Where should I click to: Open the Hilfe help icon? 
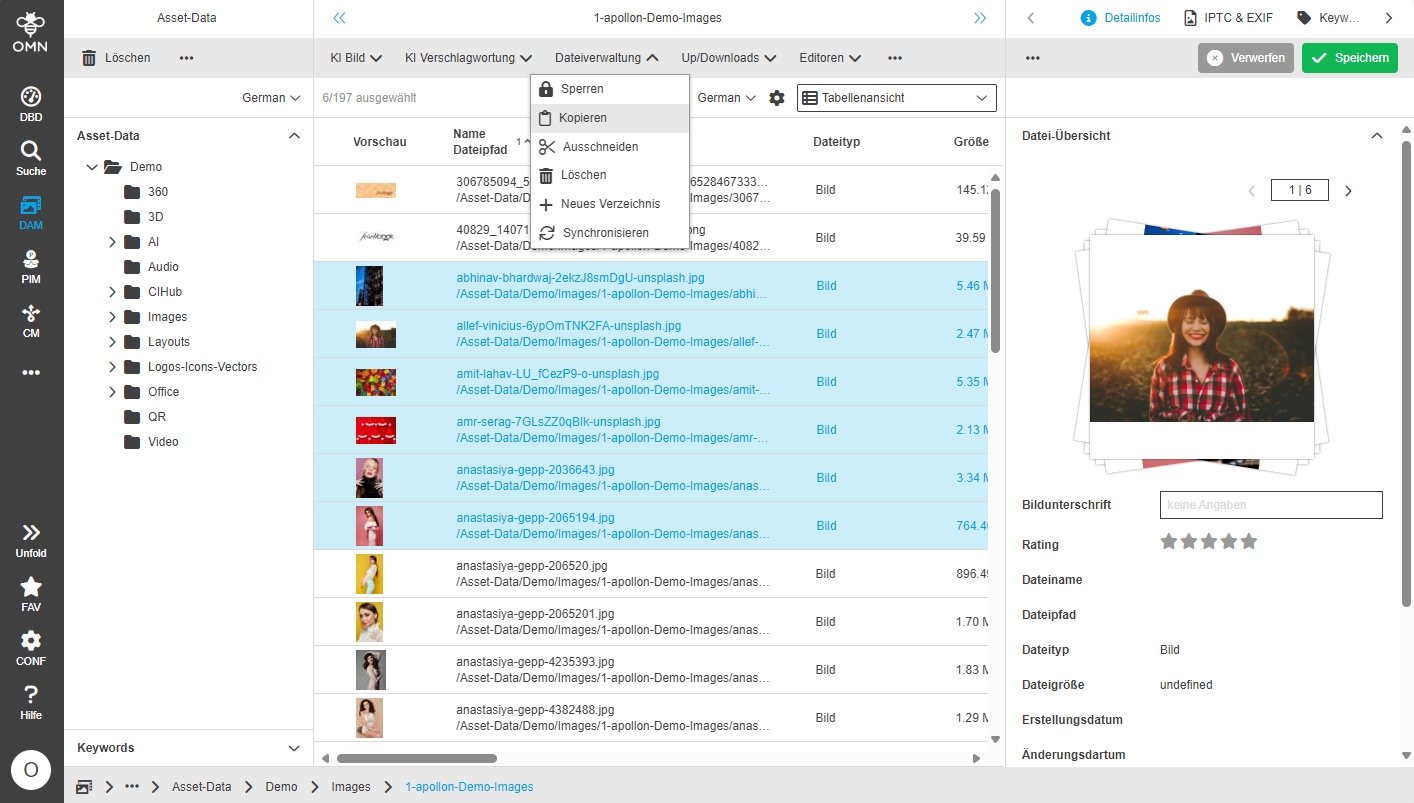[x=31, y=702]
